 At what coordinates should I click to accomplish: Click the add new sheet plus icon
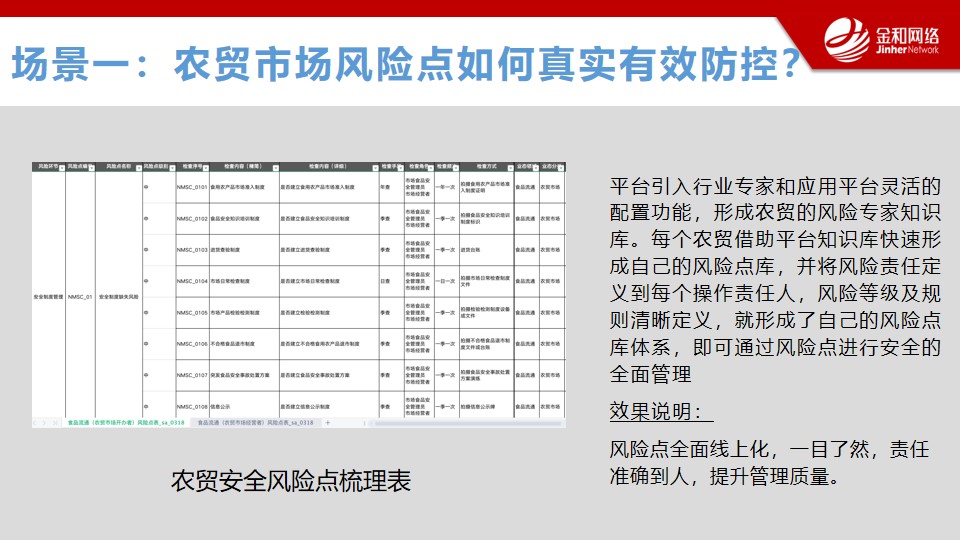328,422
